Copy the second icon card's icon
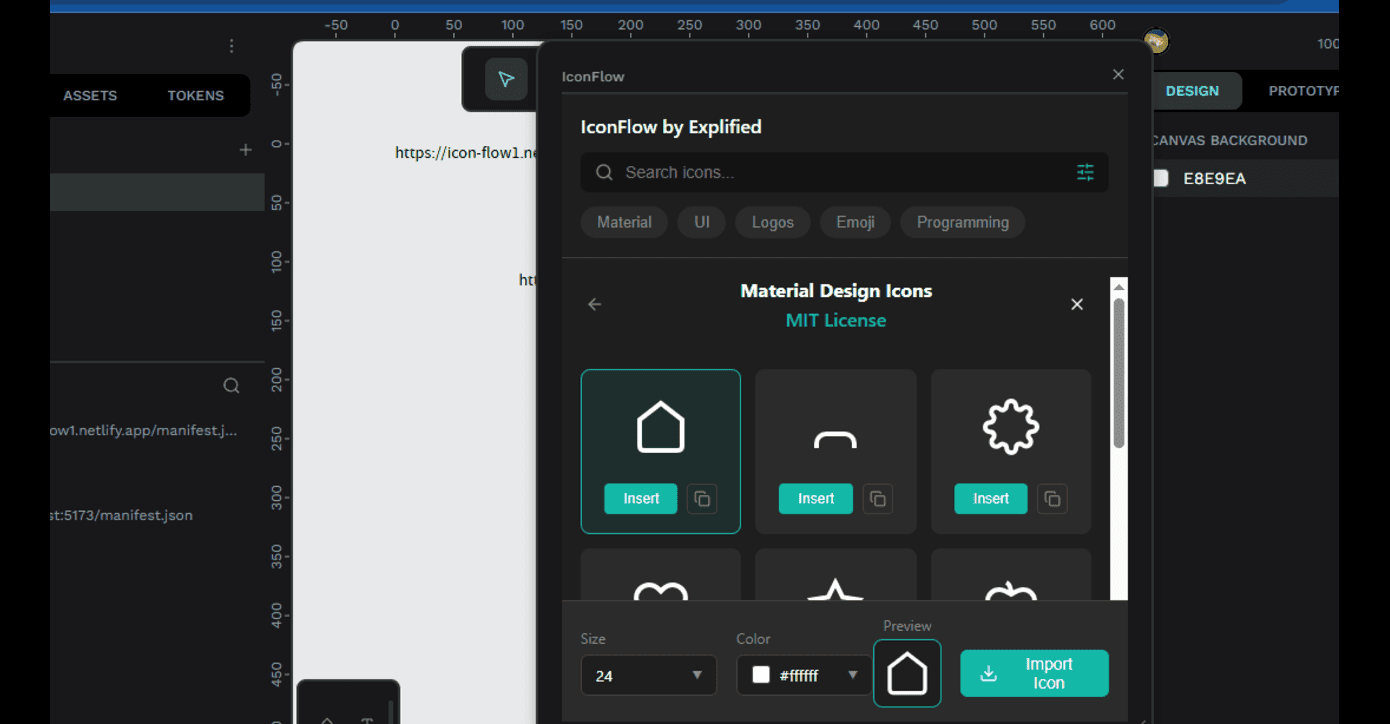 (877, 498)
